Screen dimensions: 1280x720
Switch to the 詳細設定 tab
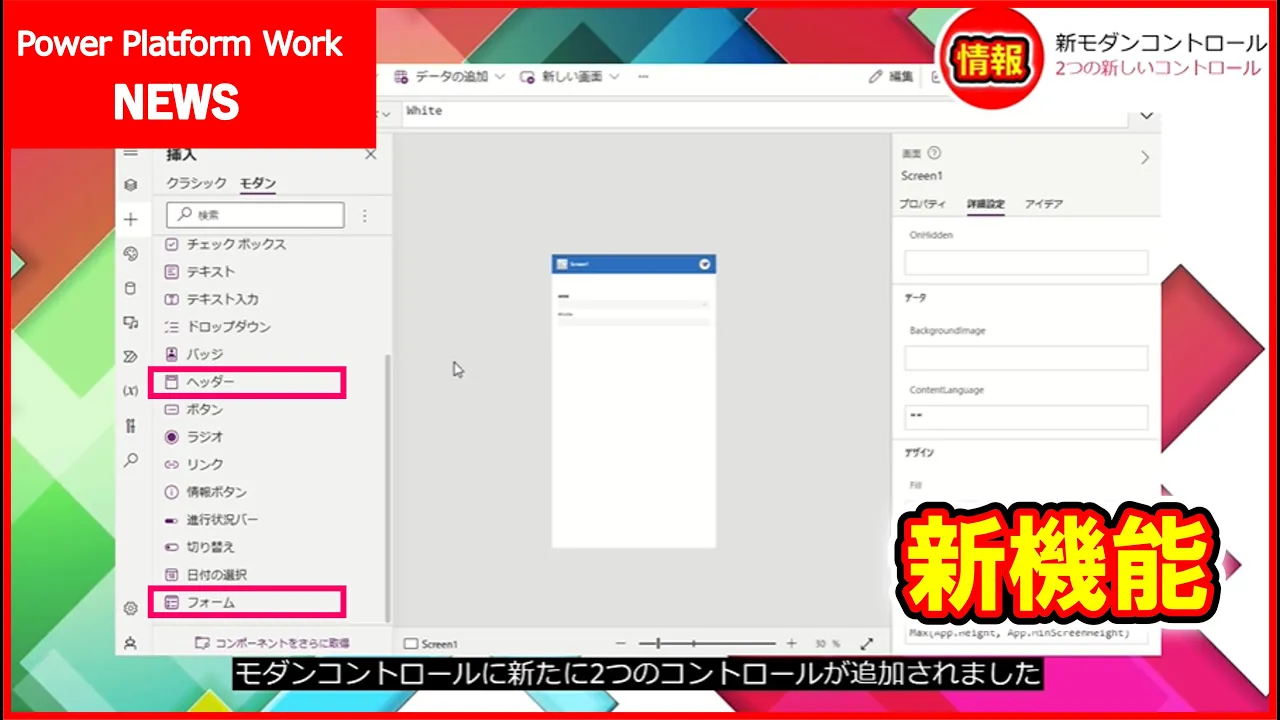pyautogui.click(x=985, y=204)
